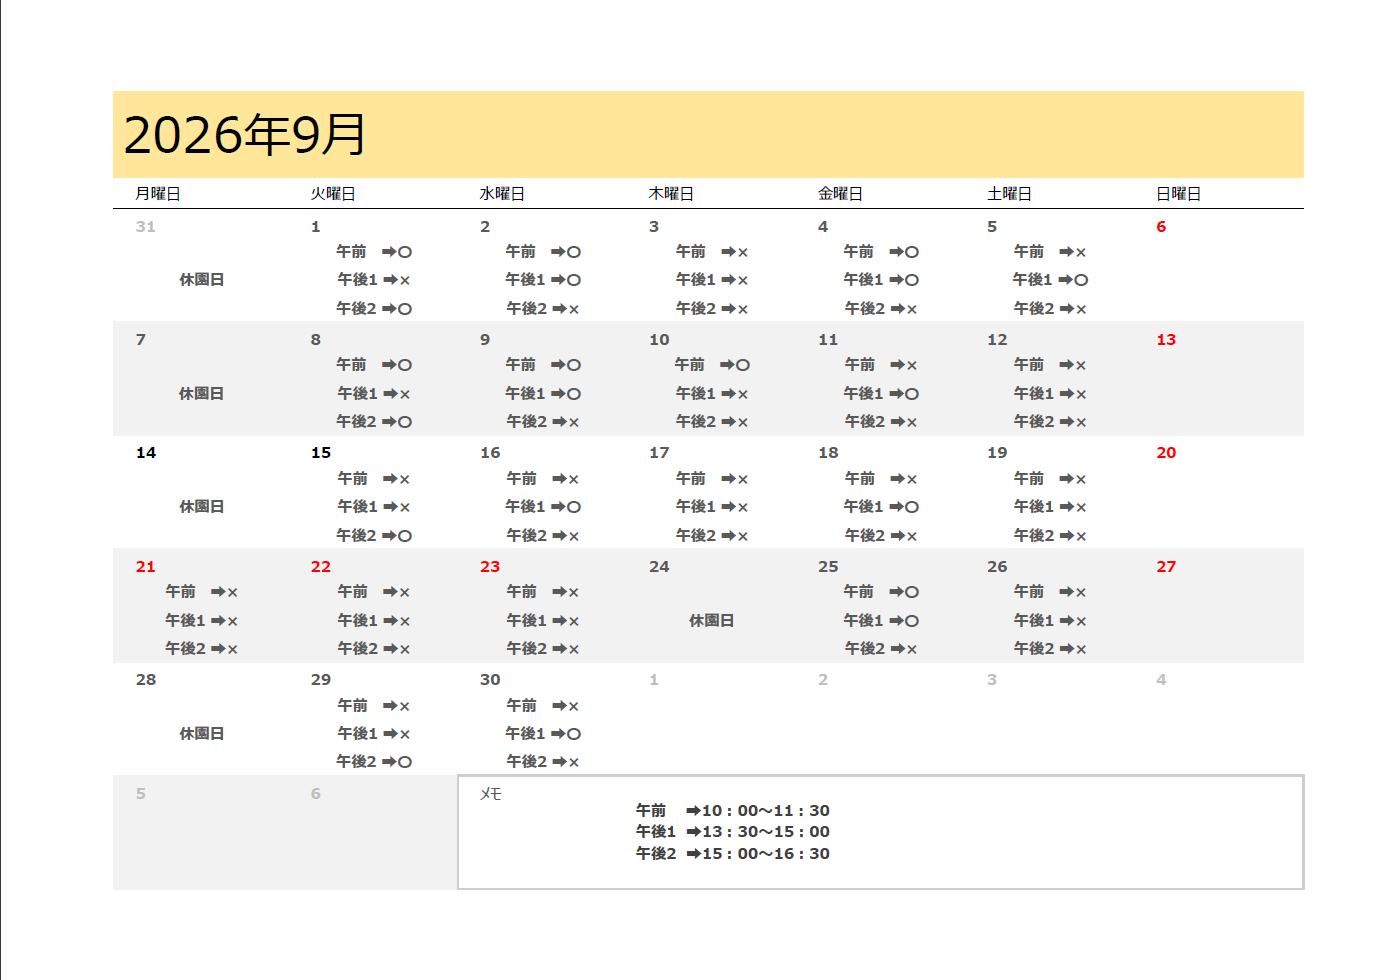Click the 土曜日 column header
This screenshot has height=980, width=1387.
pos(1009,194)
